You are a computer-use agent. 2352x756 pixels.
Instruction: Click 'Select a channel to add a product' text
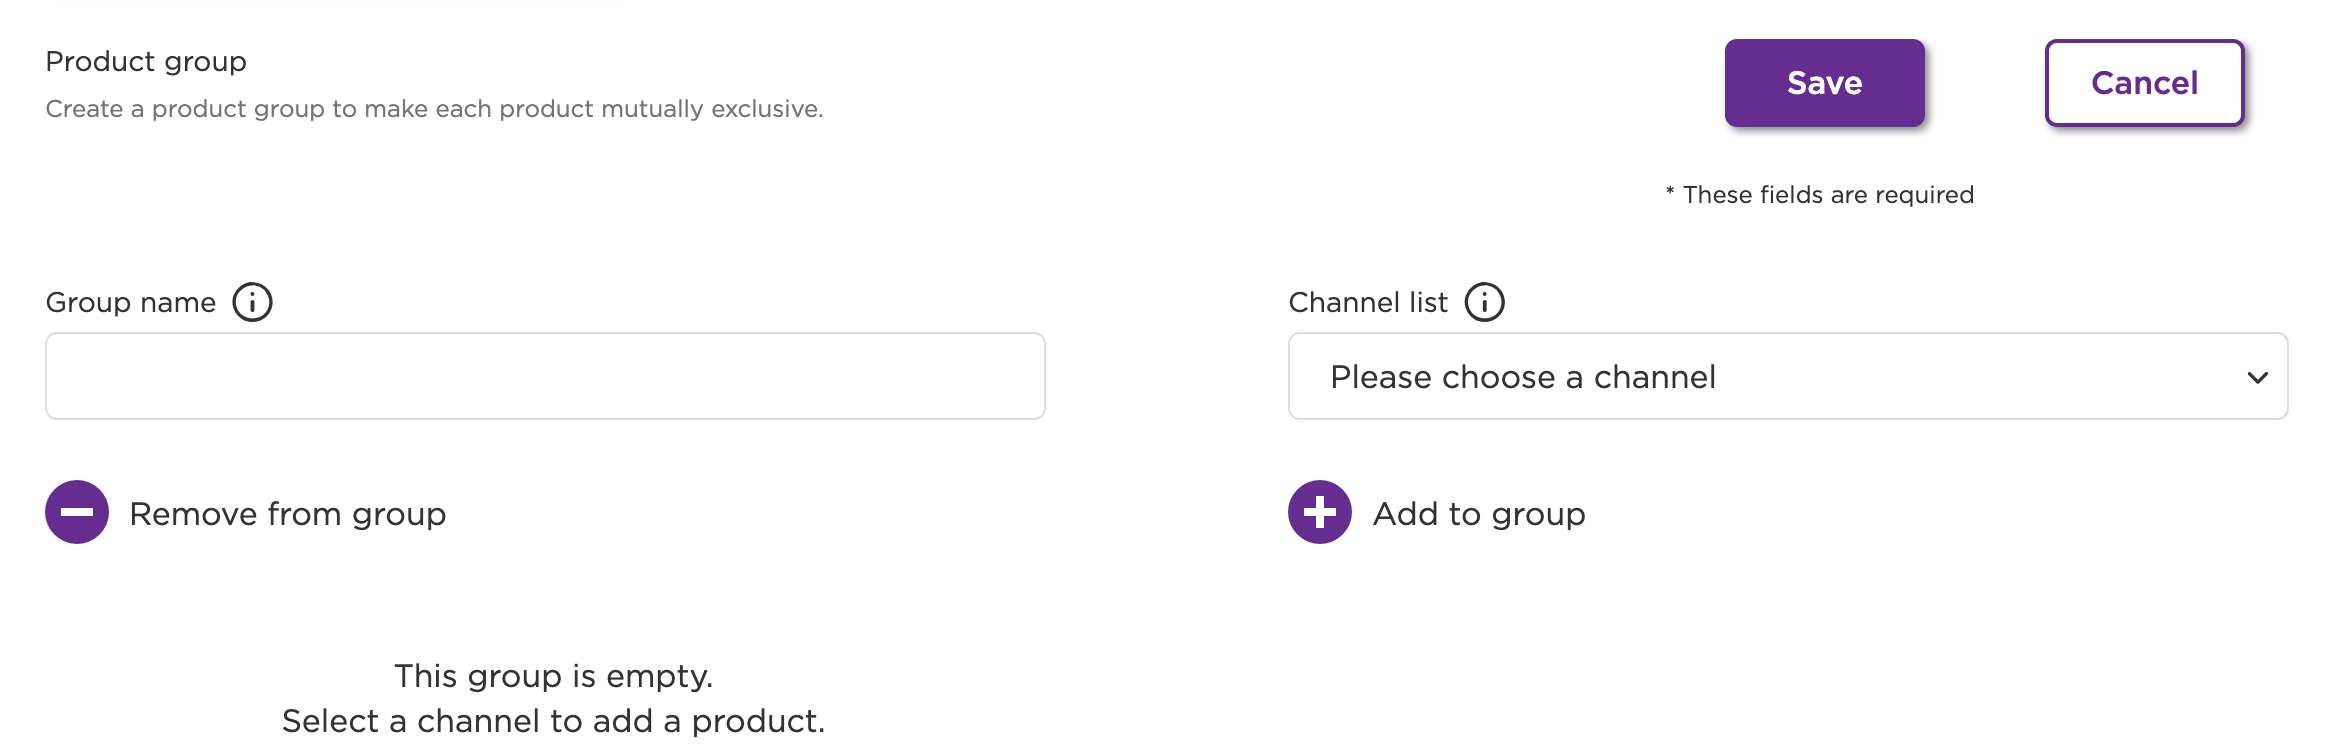pyautogui.click(x=553, y=721)
